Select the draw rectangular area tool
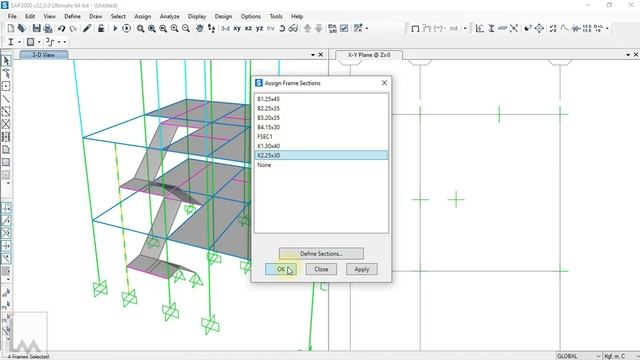 [x=6, y=162]
